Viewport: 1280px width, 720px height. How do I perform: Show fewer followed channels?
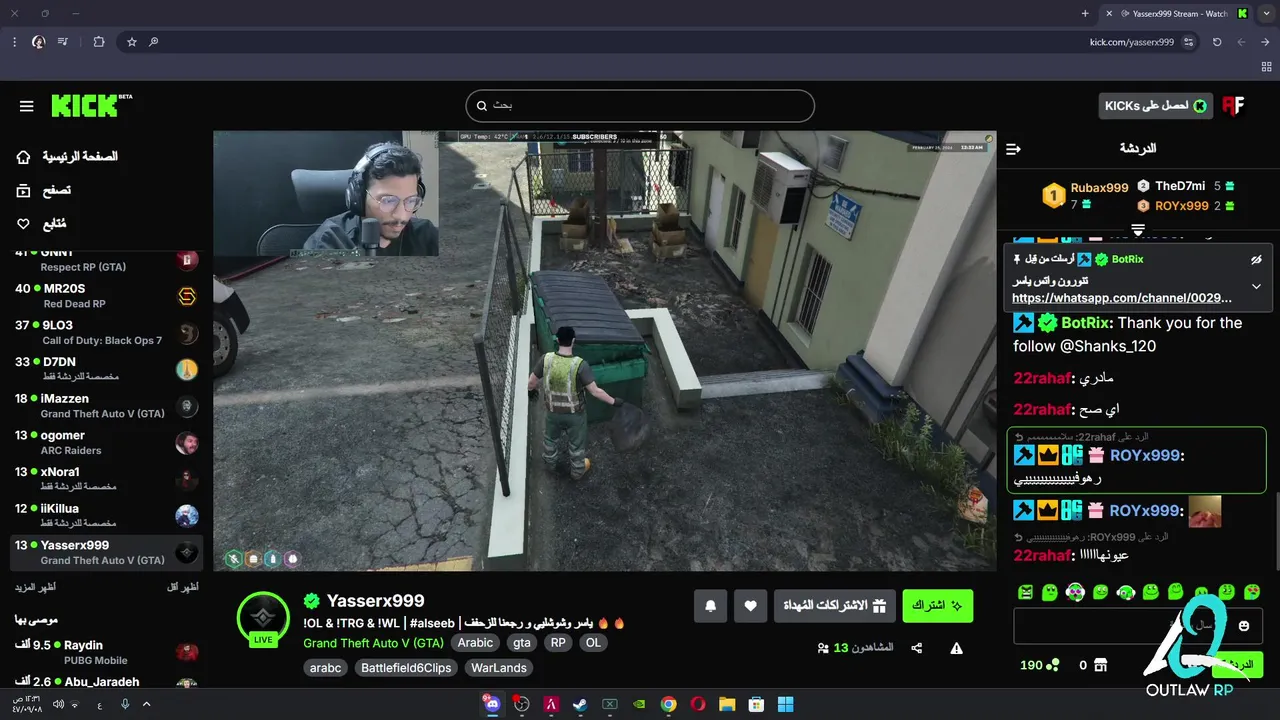coord(183,587)
